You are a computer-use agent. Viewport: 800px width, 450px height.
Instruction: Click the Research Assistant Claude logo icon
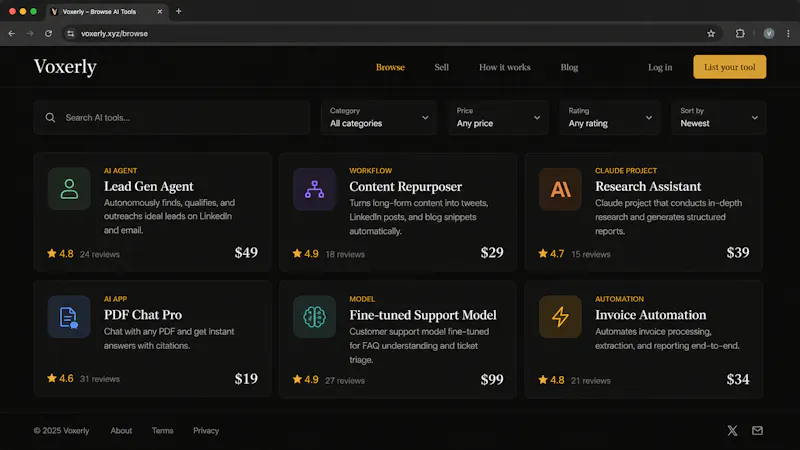pyautogui.click(x=560, y=189)
